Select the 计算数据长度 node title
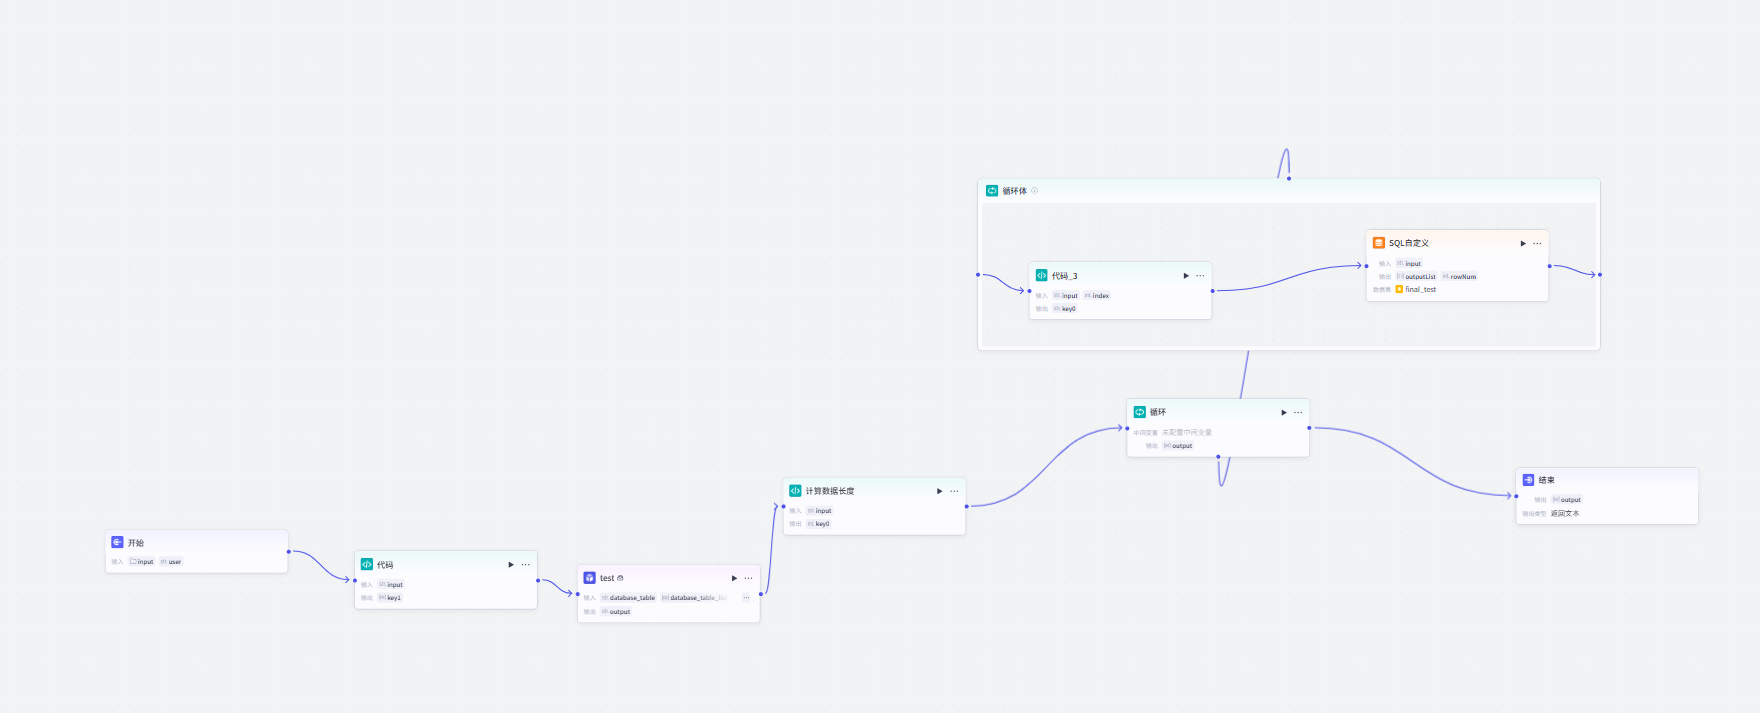 pos(830,491)
